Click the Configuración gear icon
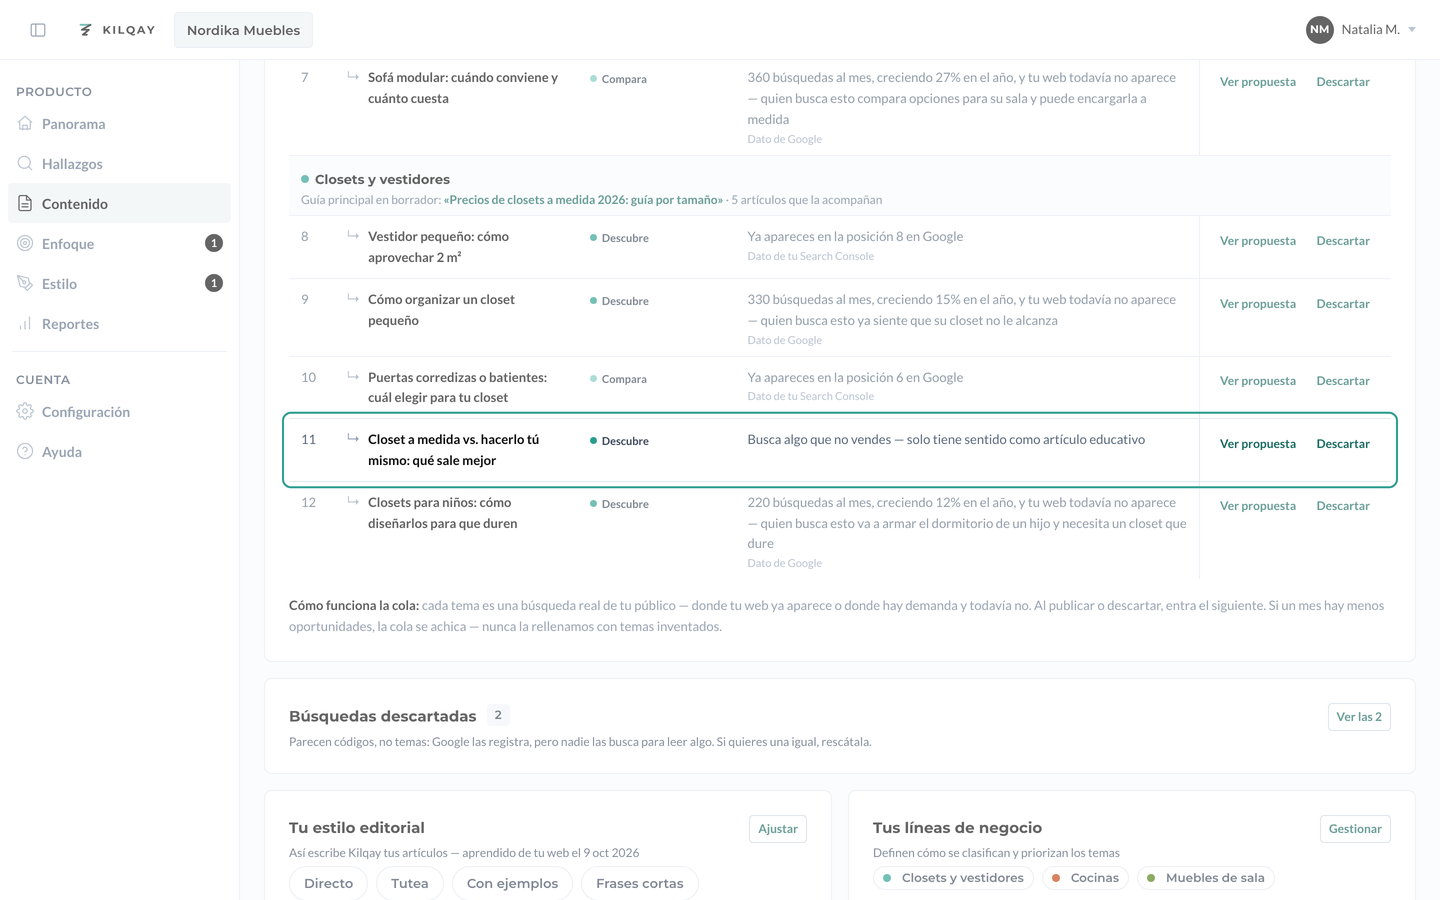This screenshot has height=900, width=1440. (x=25, y=411)
